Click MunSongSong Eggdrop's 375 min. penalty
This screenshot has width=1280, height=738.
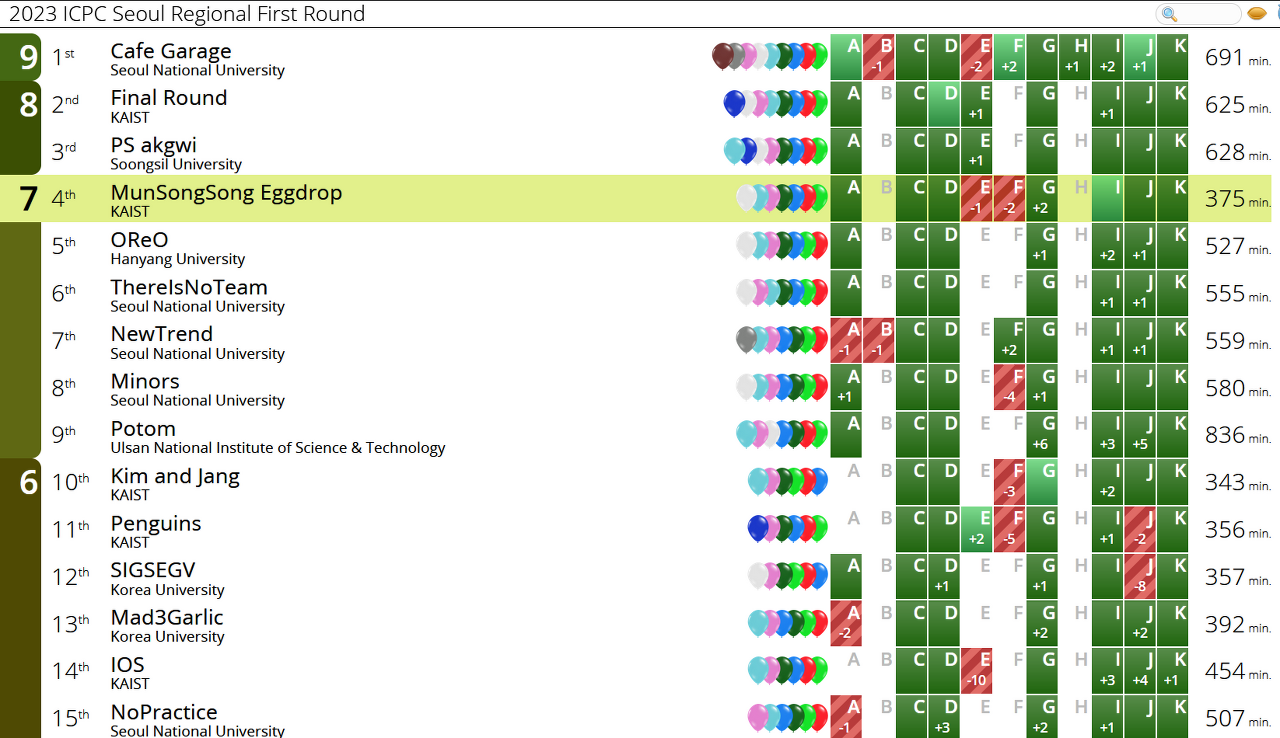pyautogui.click(x=1238, y=199)
